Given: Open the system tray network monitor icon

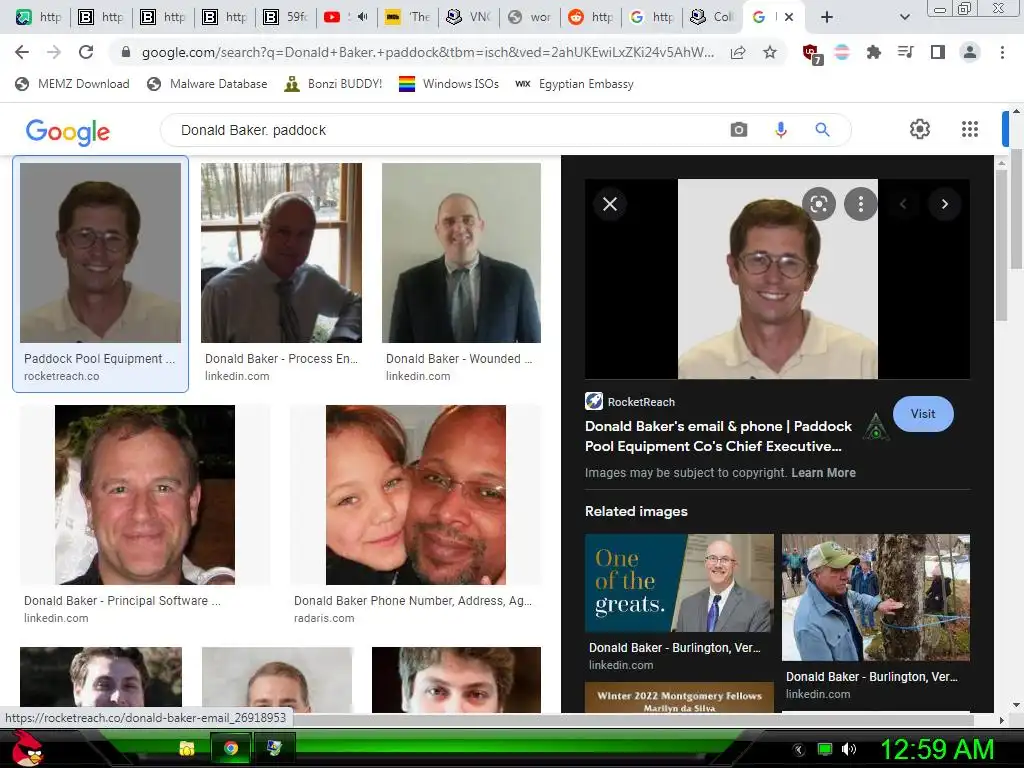Looking at the screenshot, I should 825,749.
